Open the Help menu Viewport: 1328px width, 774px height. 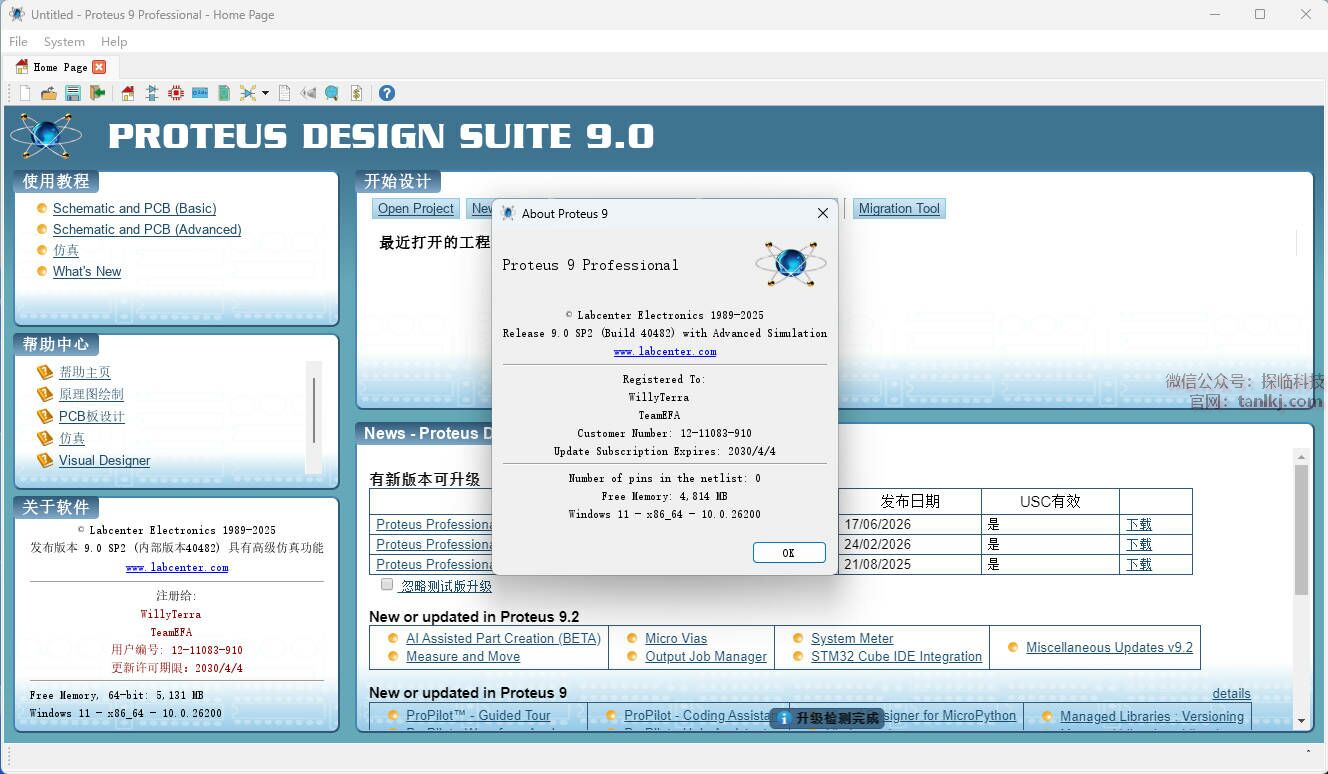pyautogui.click(x=114, y=42)
